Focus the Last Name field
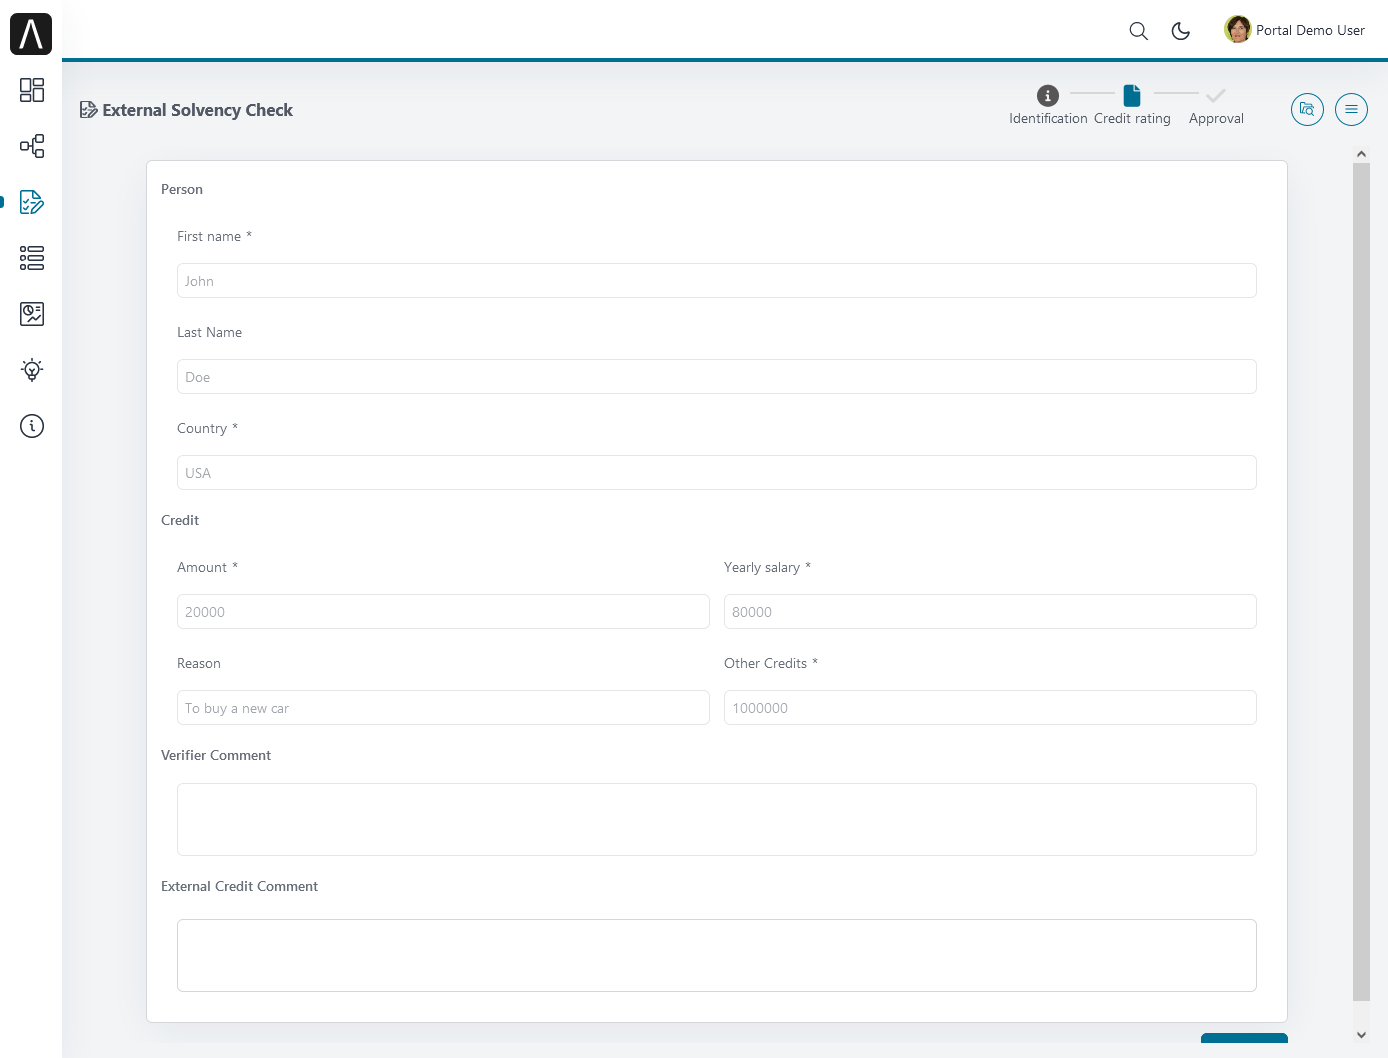 (716, 377)
